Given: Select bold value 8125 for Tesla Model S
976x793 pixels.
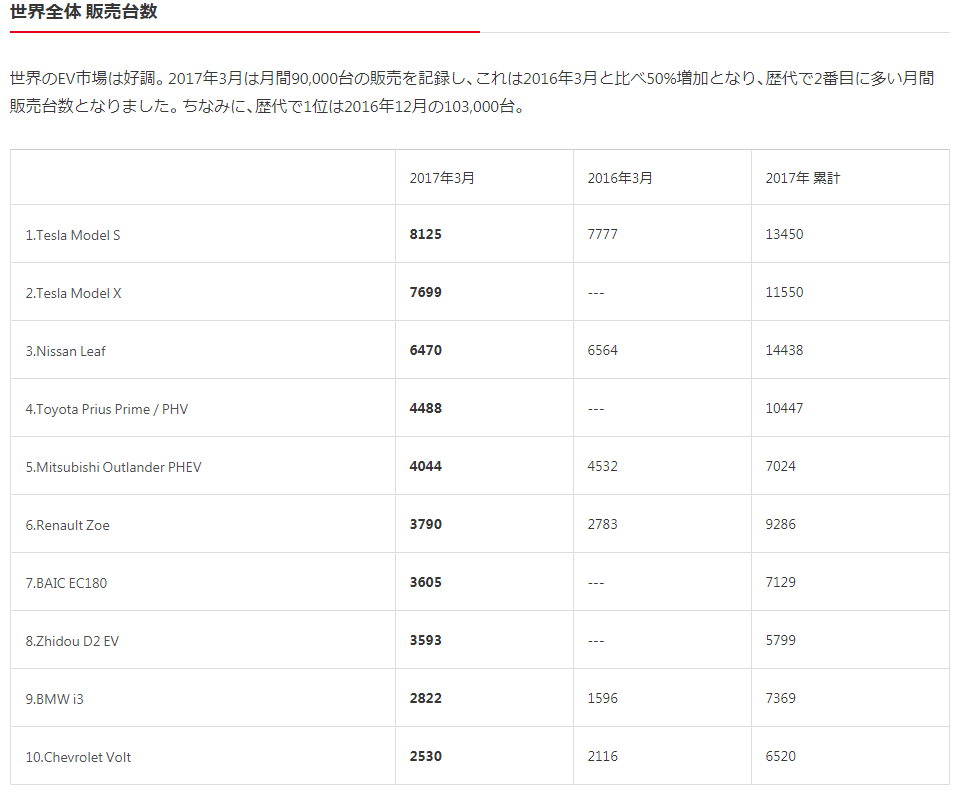Looking at the screenshot, I should 426,234.
